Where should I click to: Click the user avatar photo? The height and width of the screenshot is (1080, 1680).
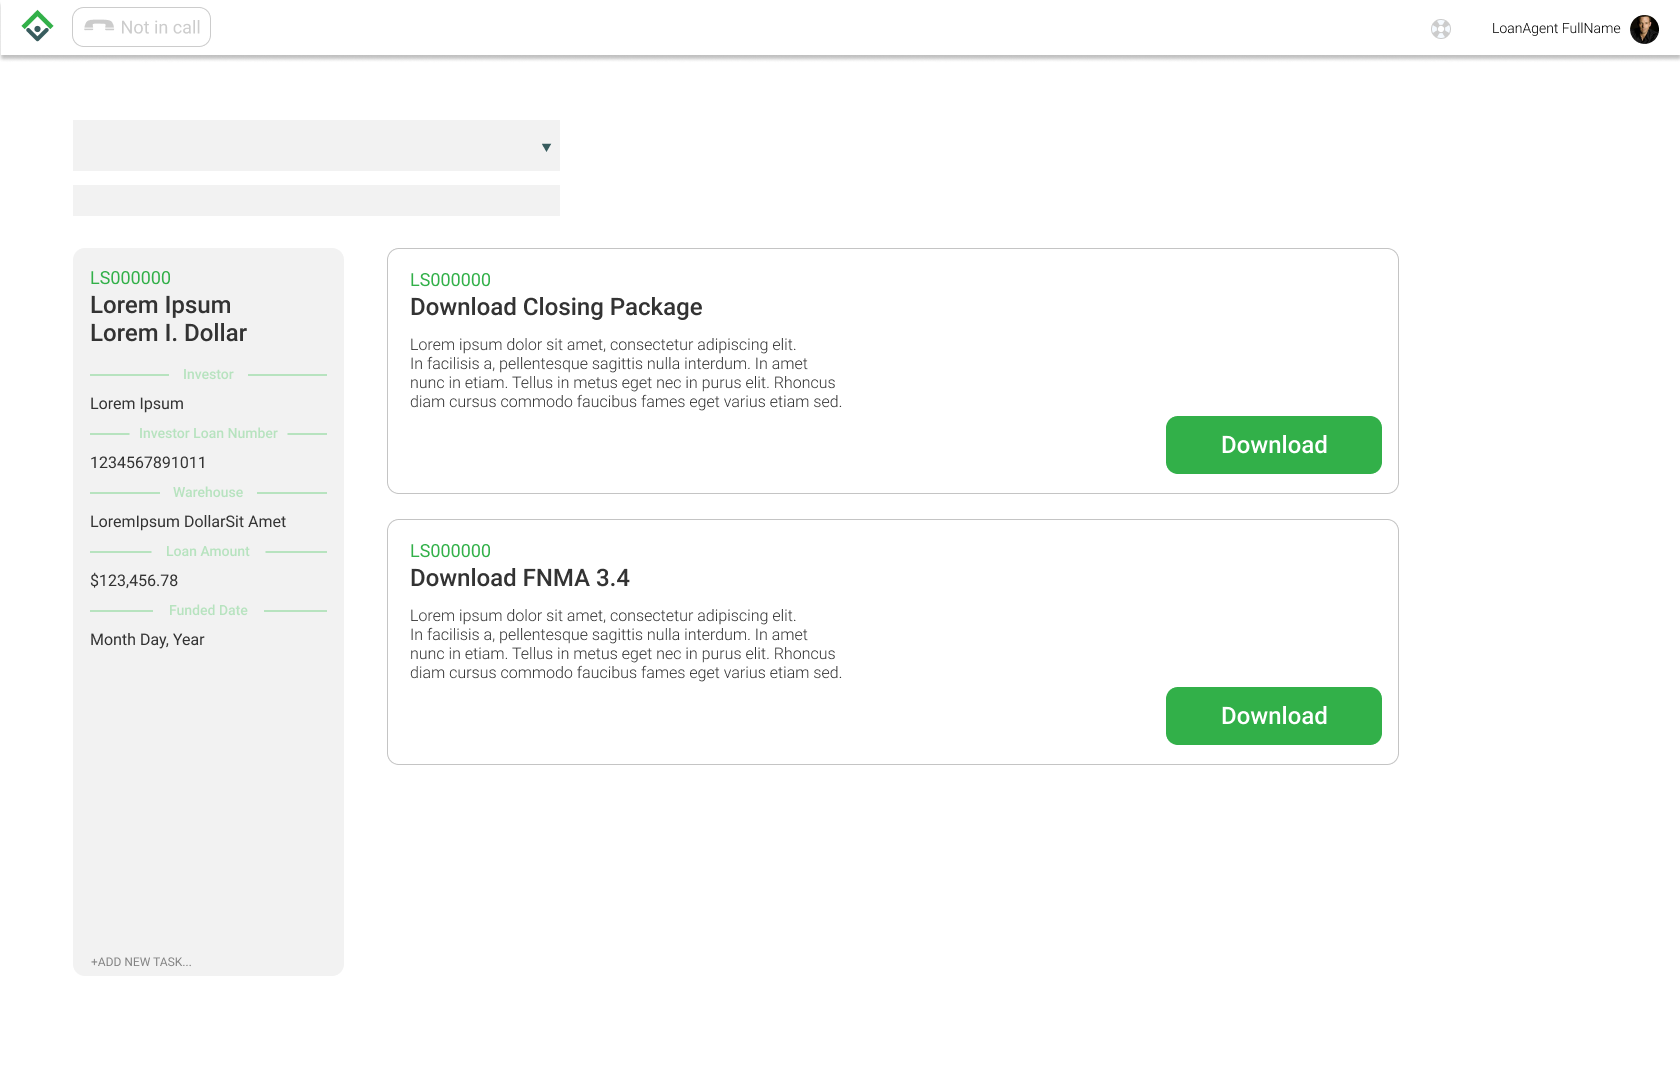click(x=1644, y=29)
